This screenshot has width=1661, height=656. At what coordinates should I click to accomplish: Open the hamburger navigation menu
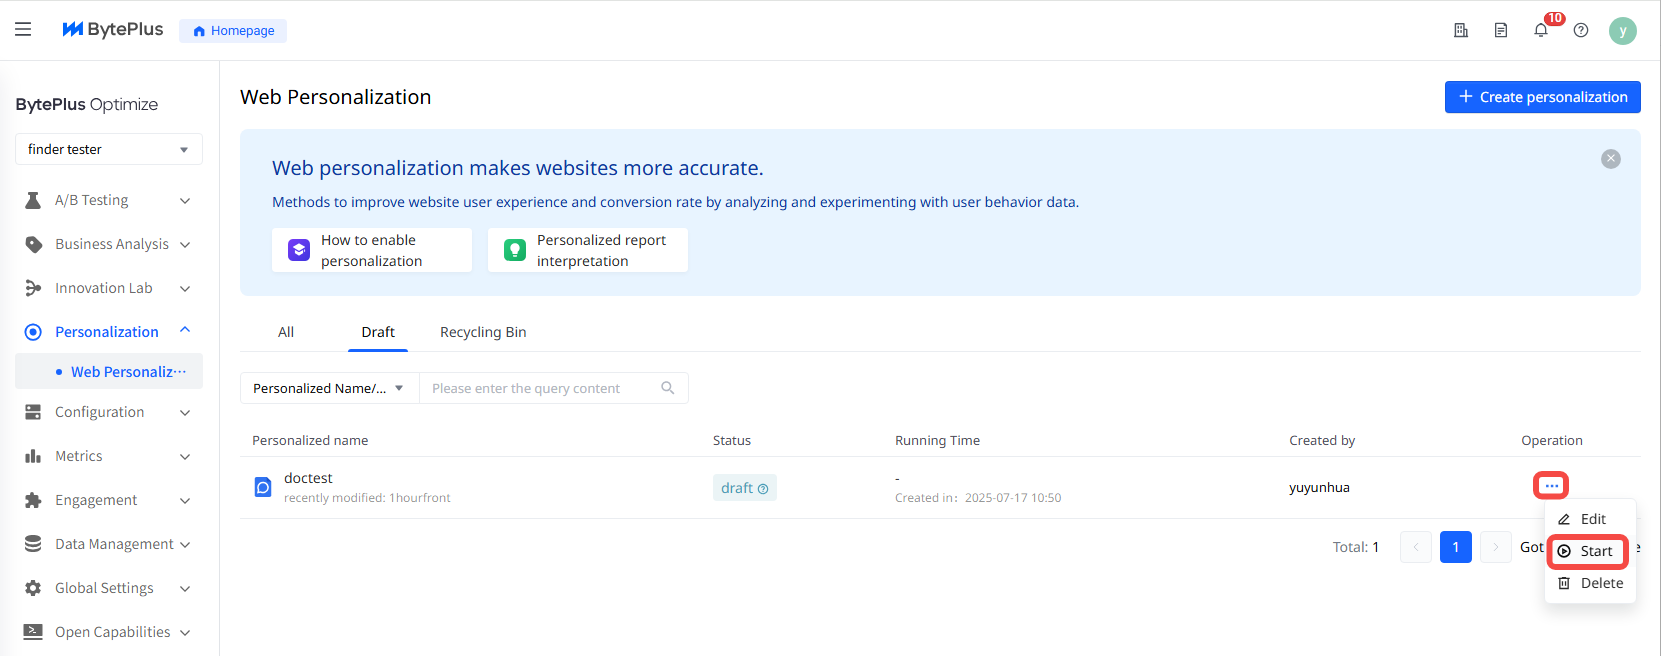point(23,30)
